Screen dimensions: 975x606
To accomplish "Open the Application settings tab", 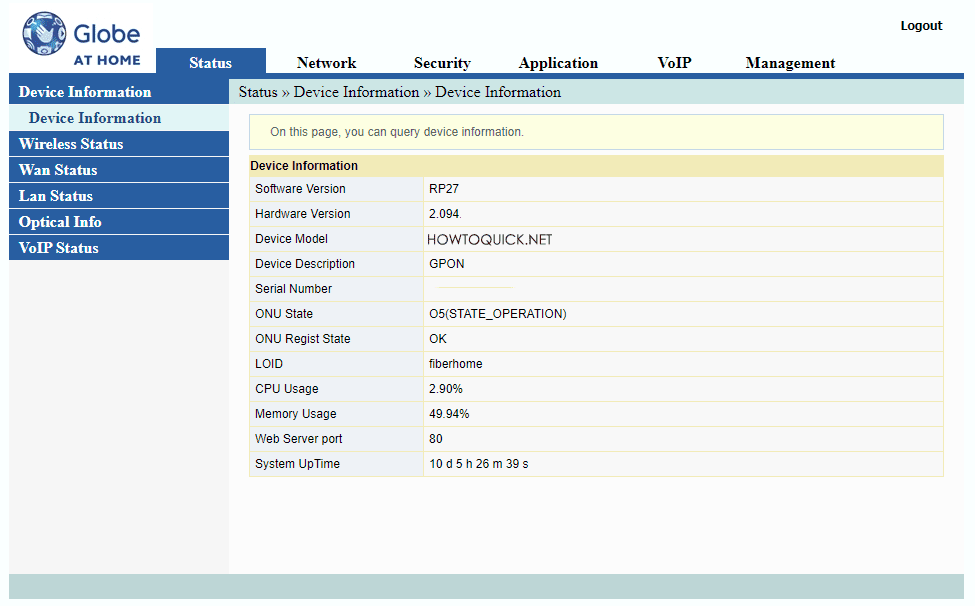I will (558, 62).
